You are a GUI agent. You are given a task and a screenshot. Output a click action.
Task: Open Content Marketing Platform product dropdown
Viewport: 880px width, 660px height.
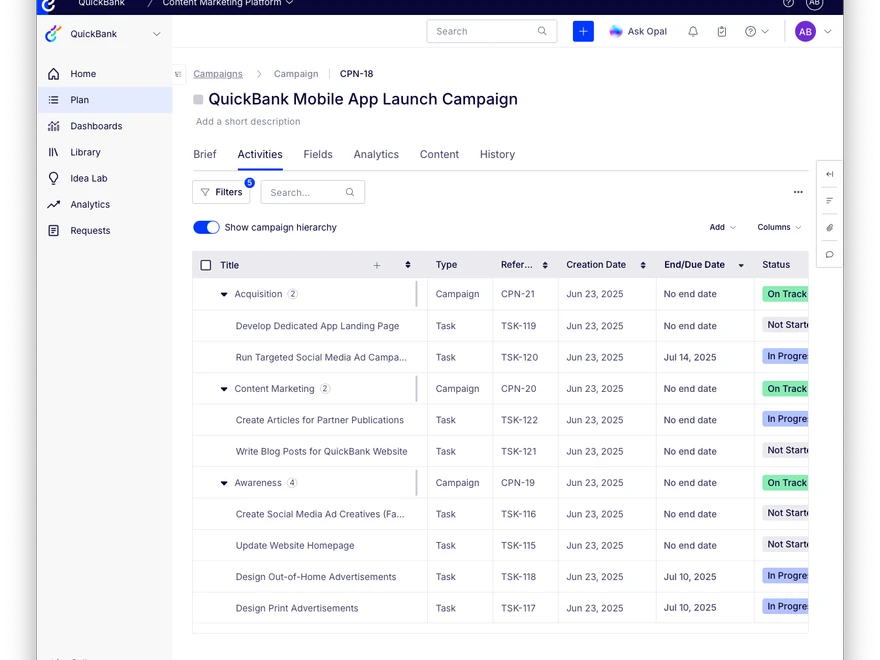(x=228, y=3)
